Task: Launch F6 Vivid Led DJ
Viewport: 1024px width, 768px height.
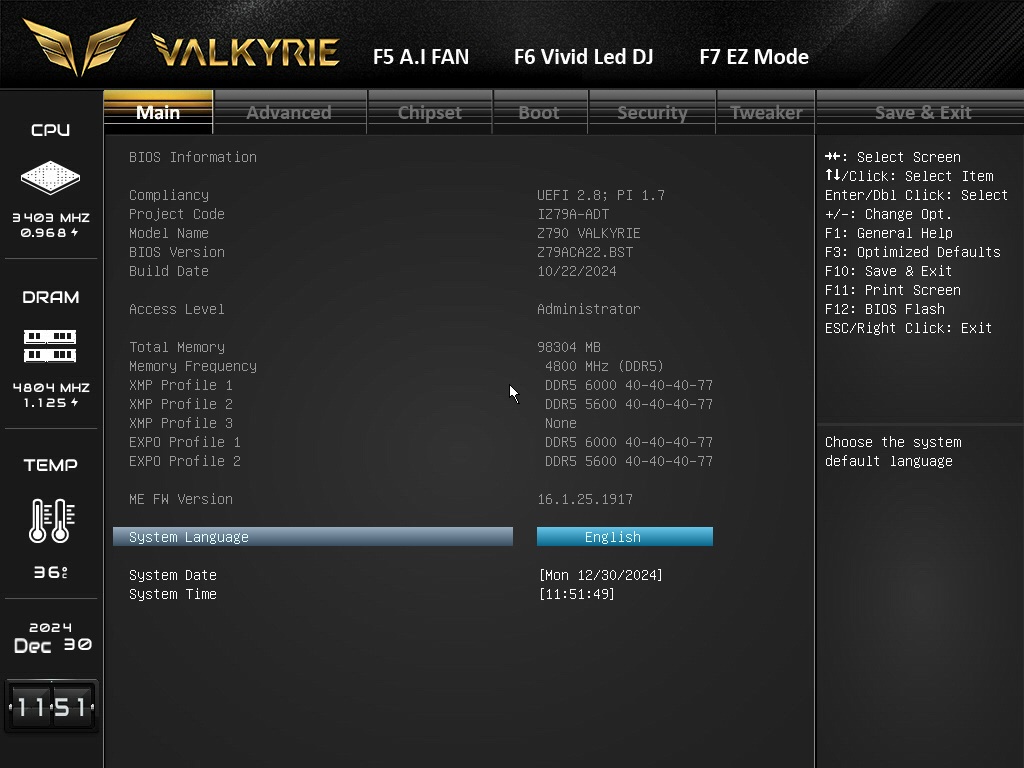Action: click(x=583, y=57)
